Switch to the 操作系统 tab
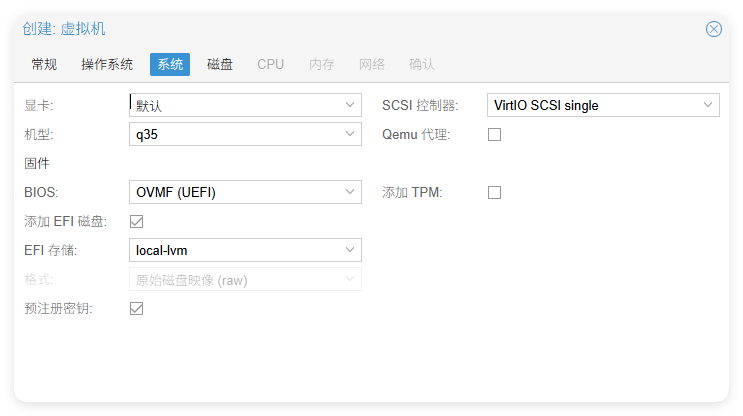 coord(107,64)
